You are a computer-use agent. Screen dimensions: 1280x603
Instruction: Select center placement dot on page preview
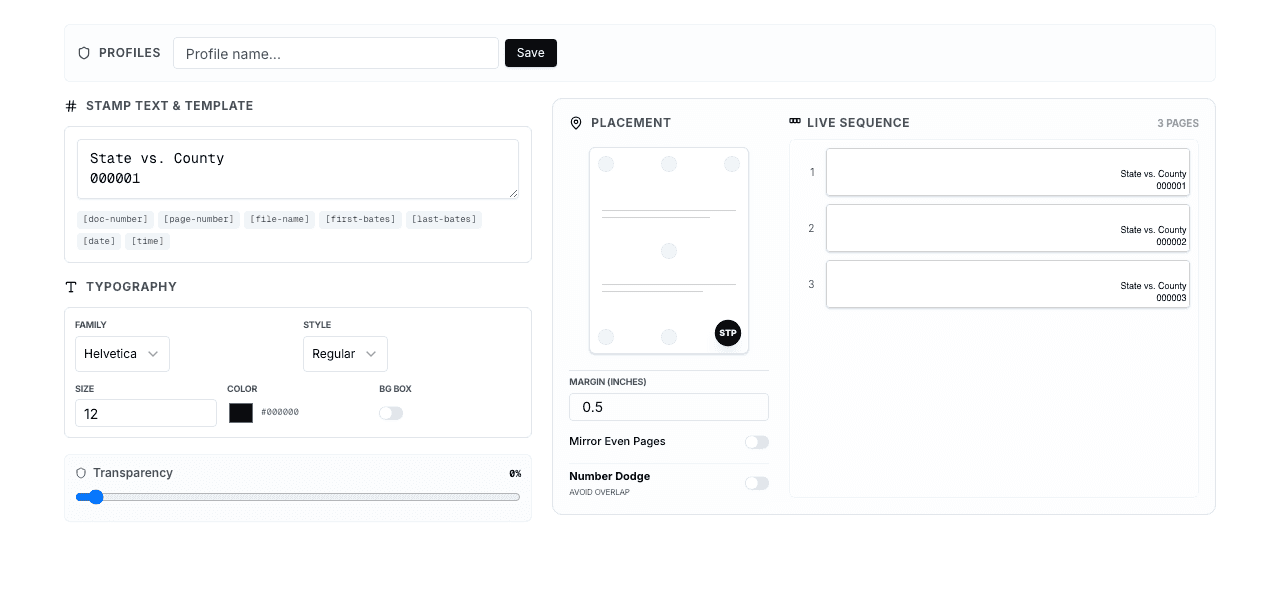669,251
